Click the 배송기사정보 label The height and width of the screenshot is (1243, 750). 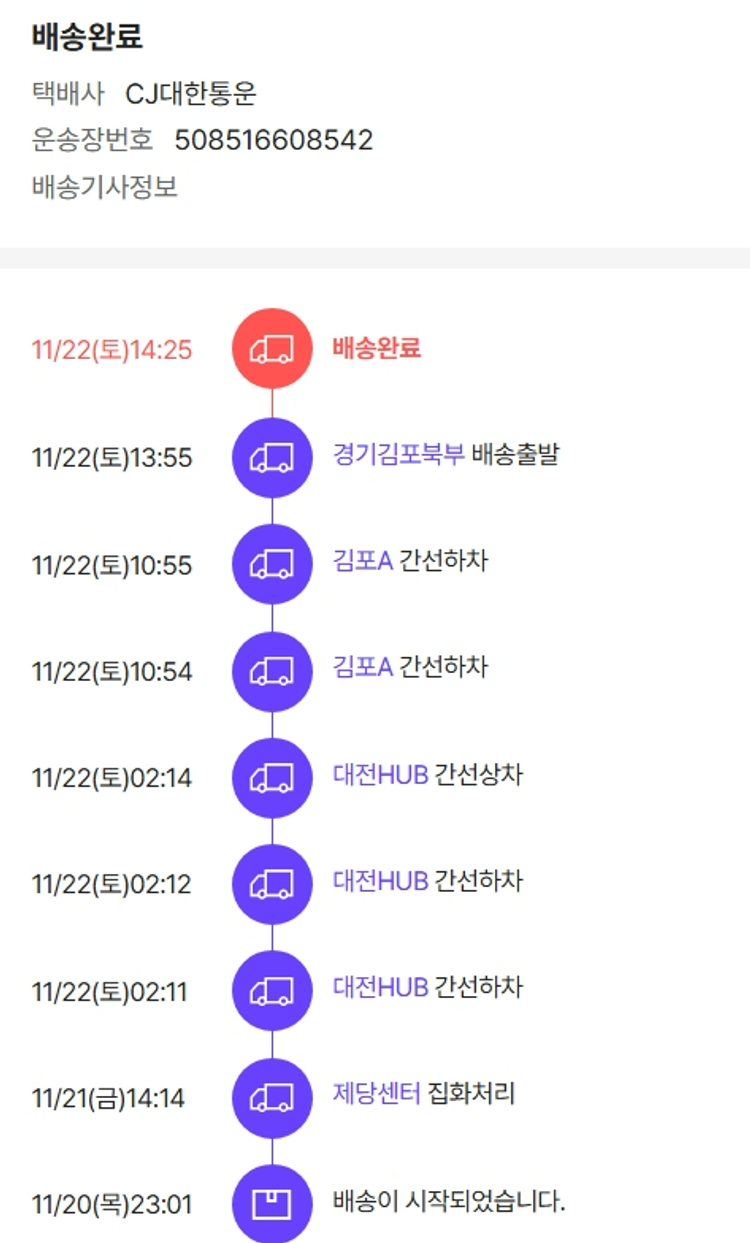[x=105, y=187]
